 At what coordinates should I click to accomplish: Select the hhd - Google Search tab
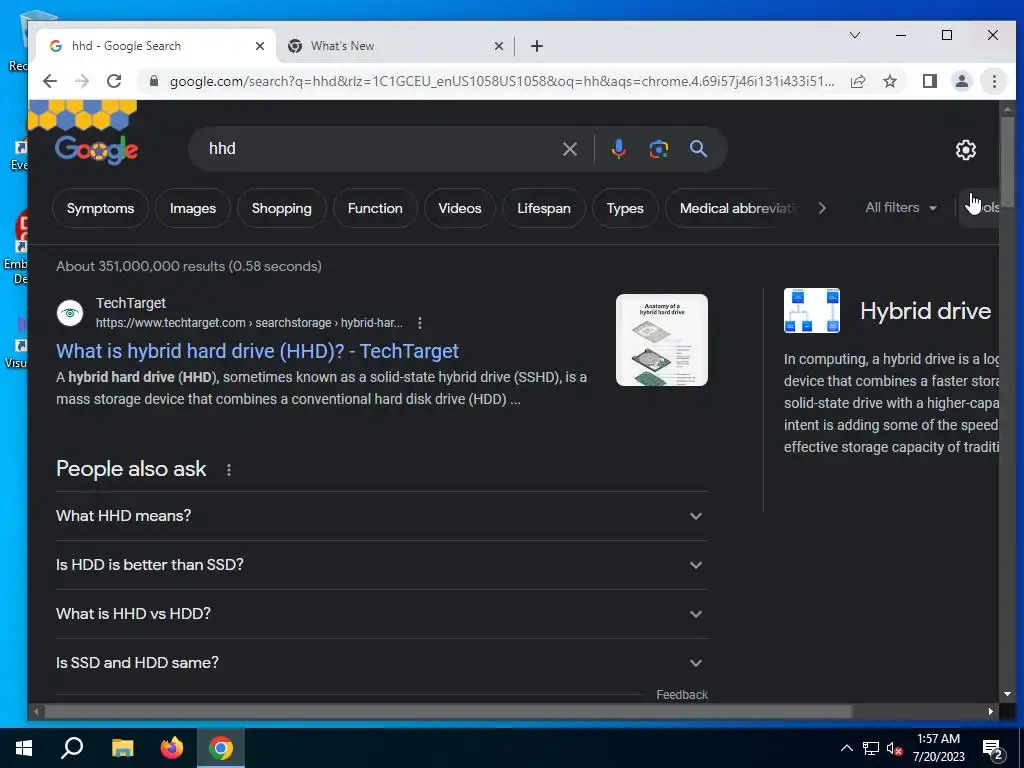coord(157,46)
